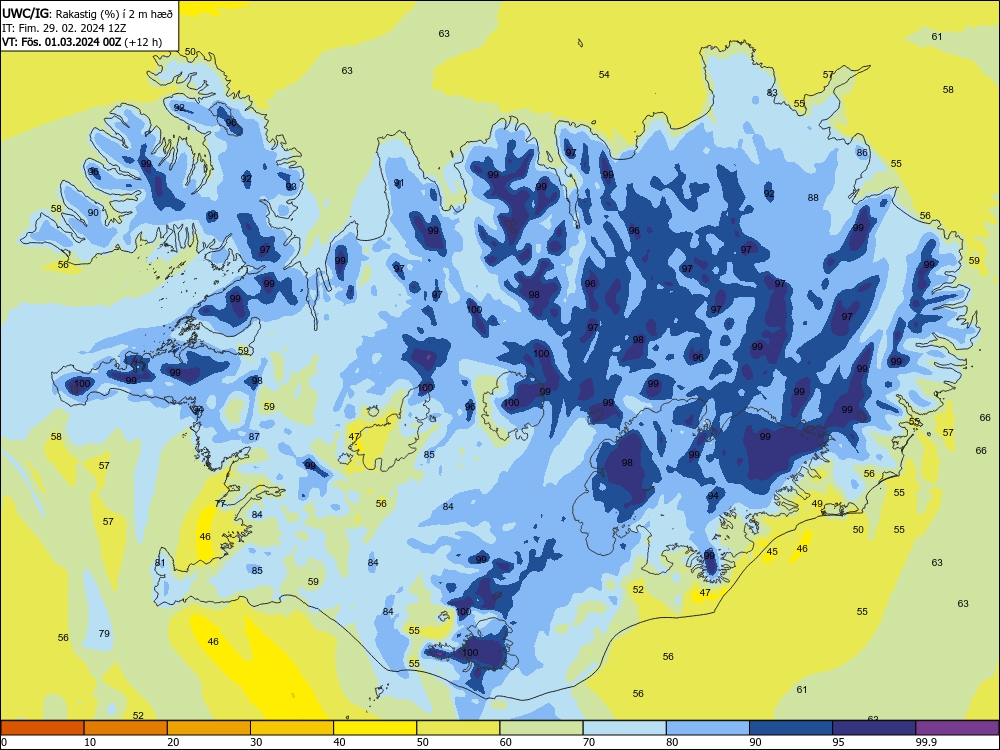This screenshot has height=750, width=1000.
Task: Select the map value '45'
Action: 772,552
